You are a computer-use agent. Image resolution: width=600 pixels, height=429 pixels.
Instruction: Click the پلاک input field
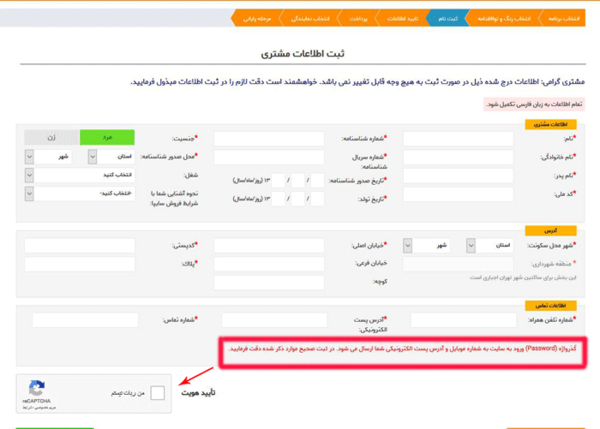tap(80, 264)
